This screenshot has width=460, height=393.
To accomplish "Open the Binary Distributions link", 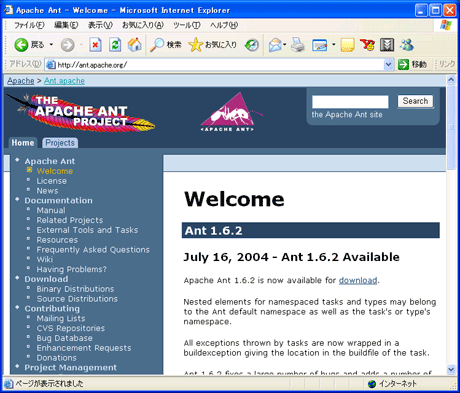I will pos(75,289).
